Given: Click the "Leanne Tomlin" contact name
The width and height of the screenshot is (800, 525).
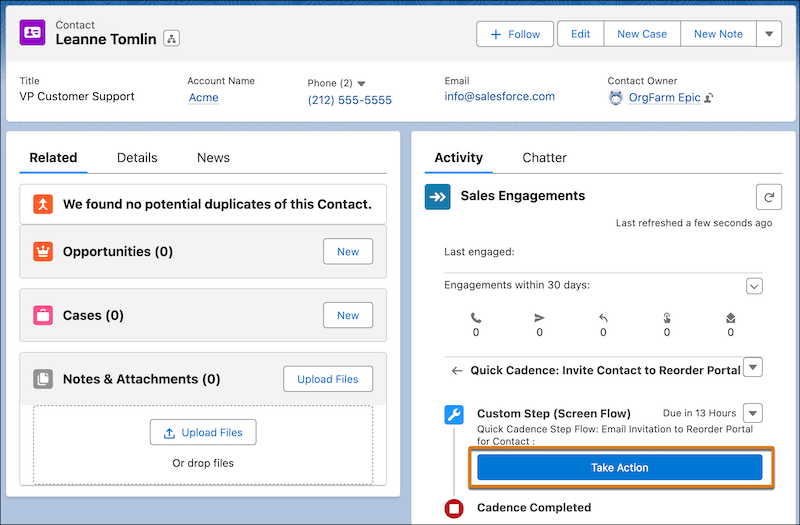Looking at the screenshot, I should coord(106,39).
